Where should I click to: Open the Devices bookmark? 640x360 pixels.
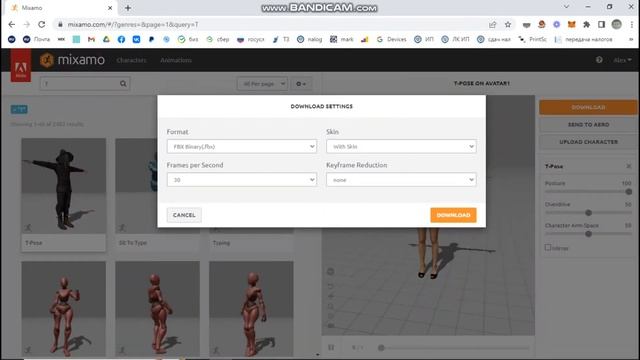pyautogui.click(x=391, y=39)
